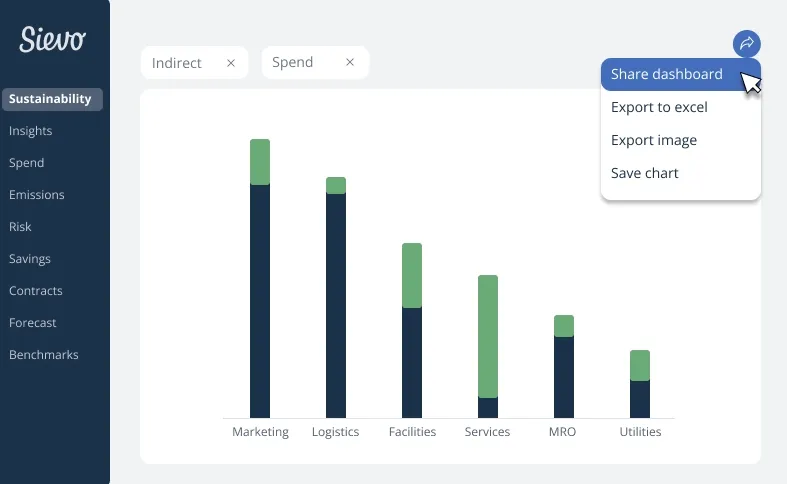
Task: Click the Sievo logo
Action: point(52,39)
